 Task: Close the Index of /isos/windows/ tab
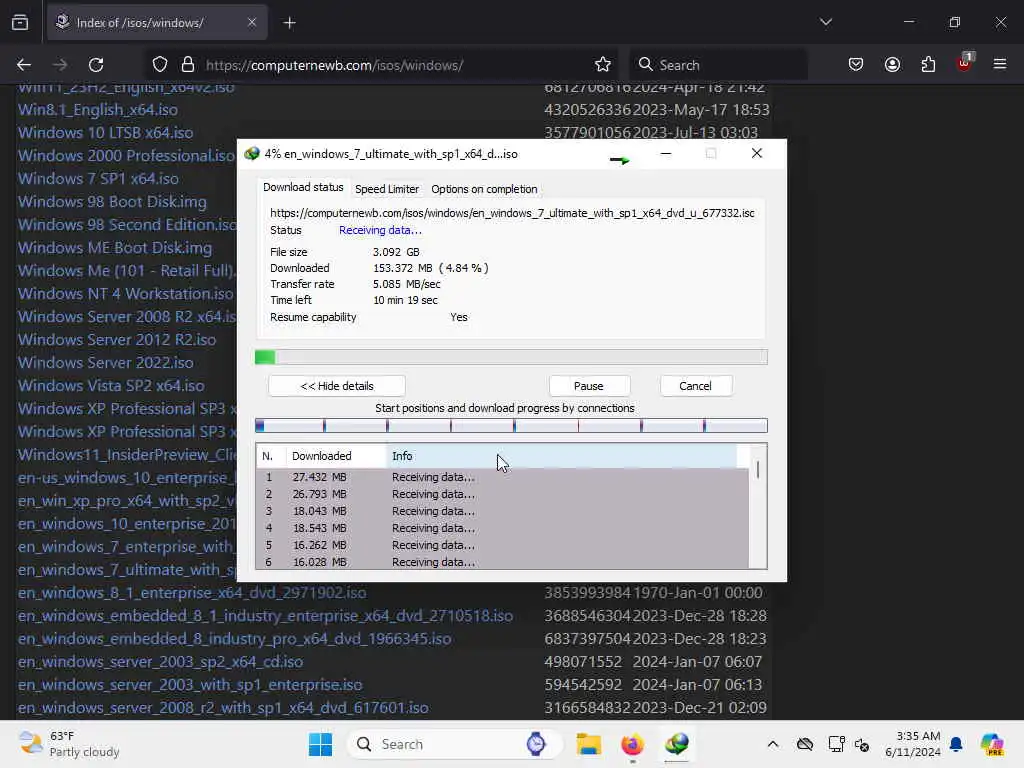pos(252,22)
